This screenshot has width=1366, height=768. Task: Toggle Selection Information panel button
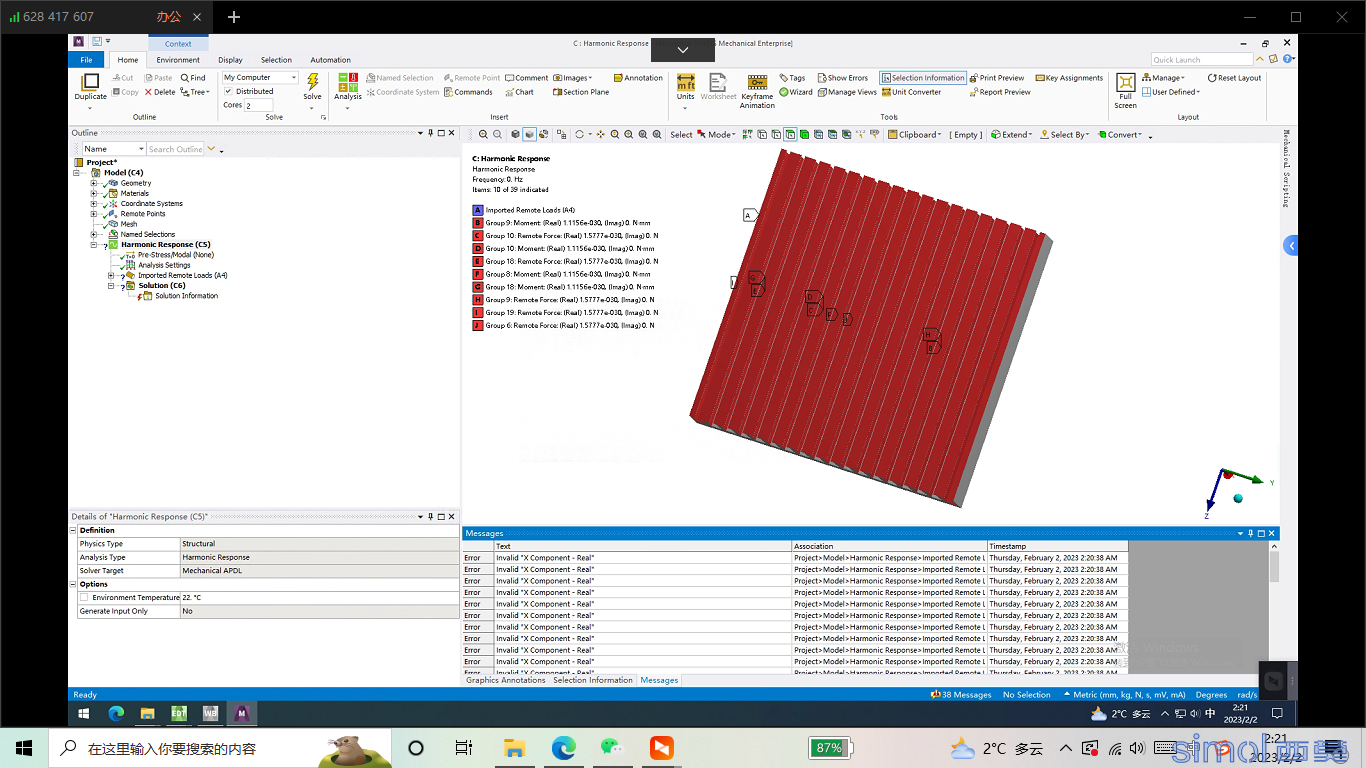click(x=923, y=78)
